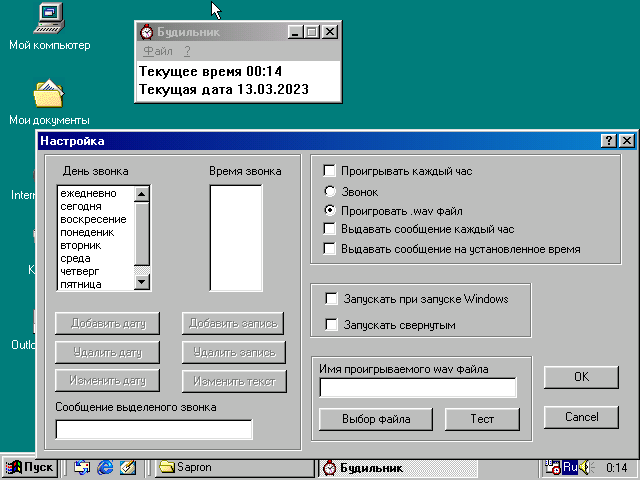This screenshot has width=640, height=480.
Task: Open the Файл menu in Будильник
Action: 158,51
